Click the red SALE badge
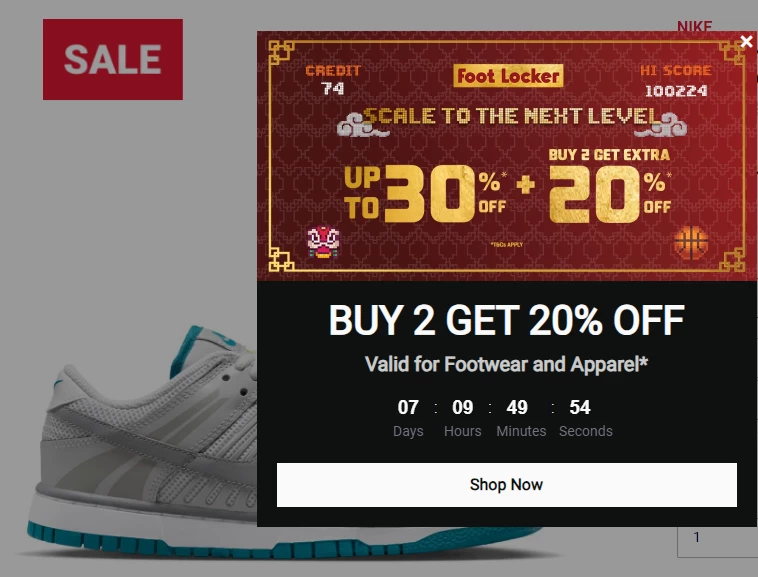This screenshot has width=758, height=577. pos(113,59)
